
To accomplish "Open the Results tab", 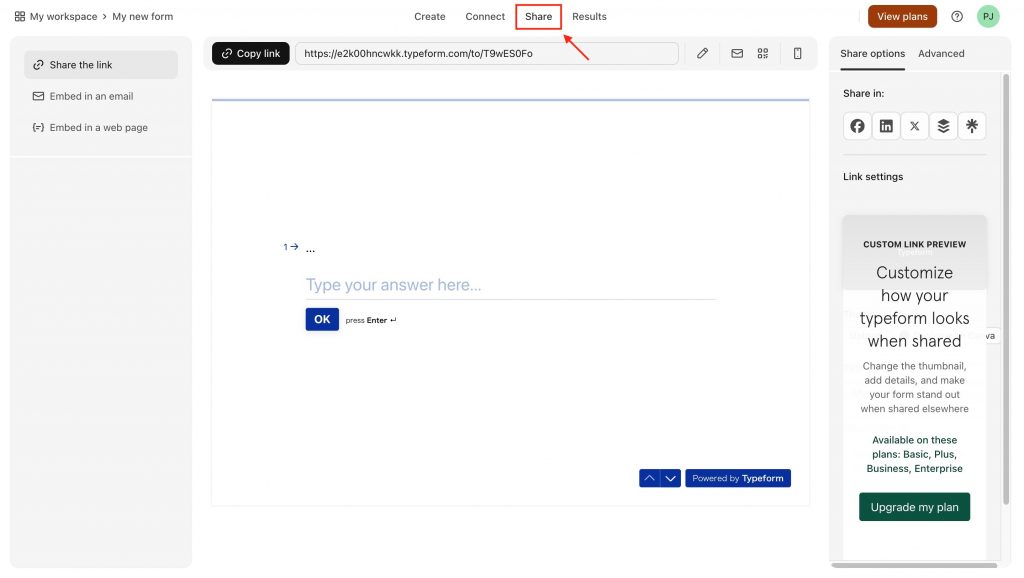I will pyautogui.click(x=589, y=16).
